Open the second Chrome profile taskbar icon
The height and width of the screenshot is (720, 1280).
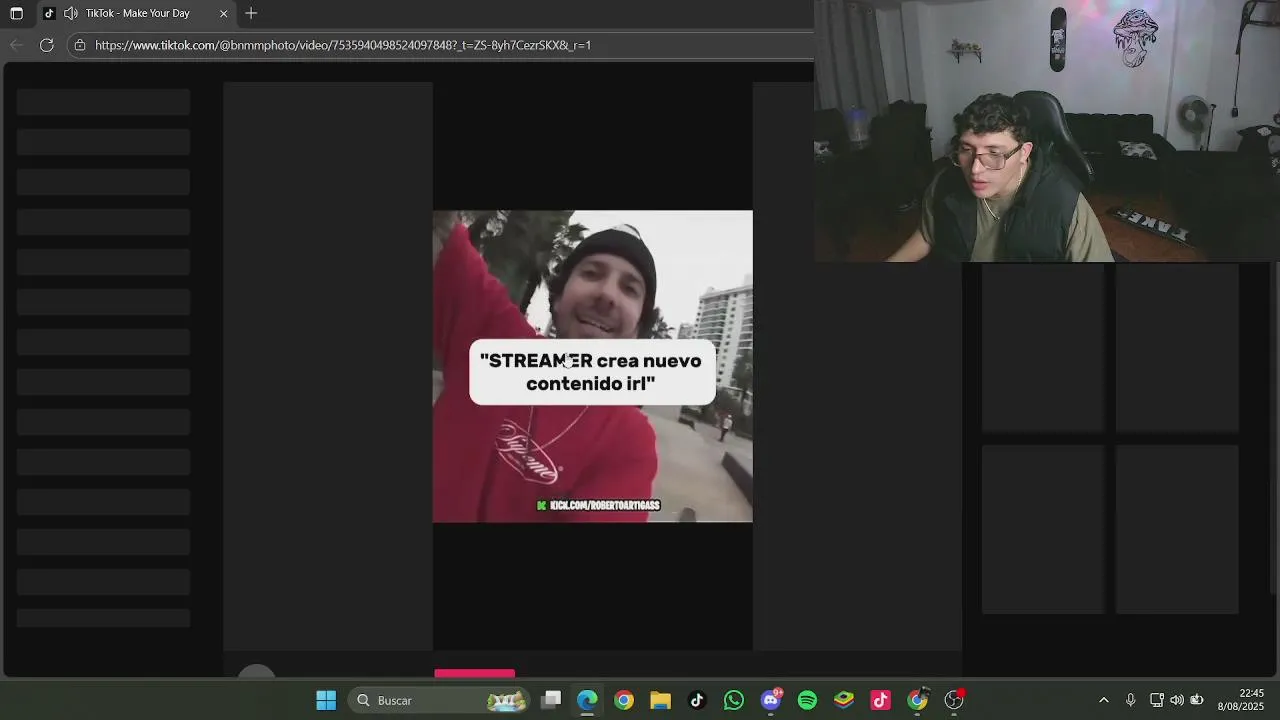[x=918, y=700]
